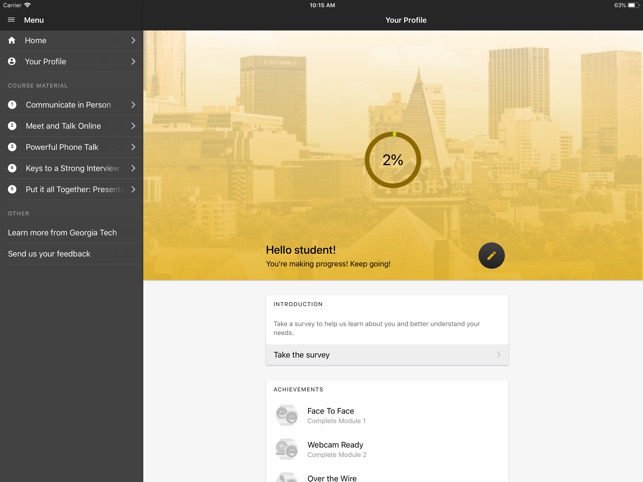The width and height of the screenshot is (643, 482).
Task: Click the Face To Face achievement badge
Action: pos(286,415)
